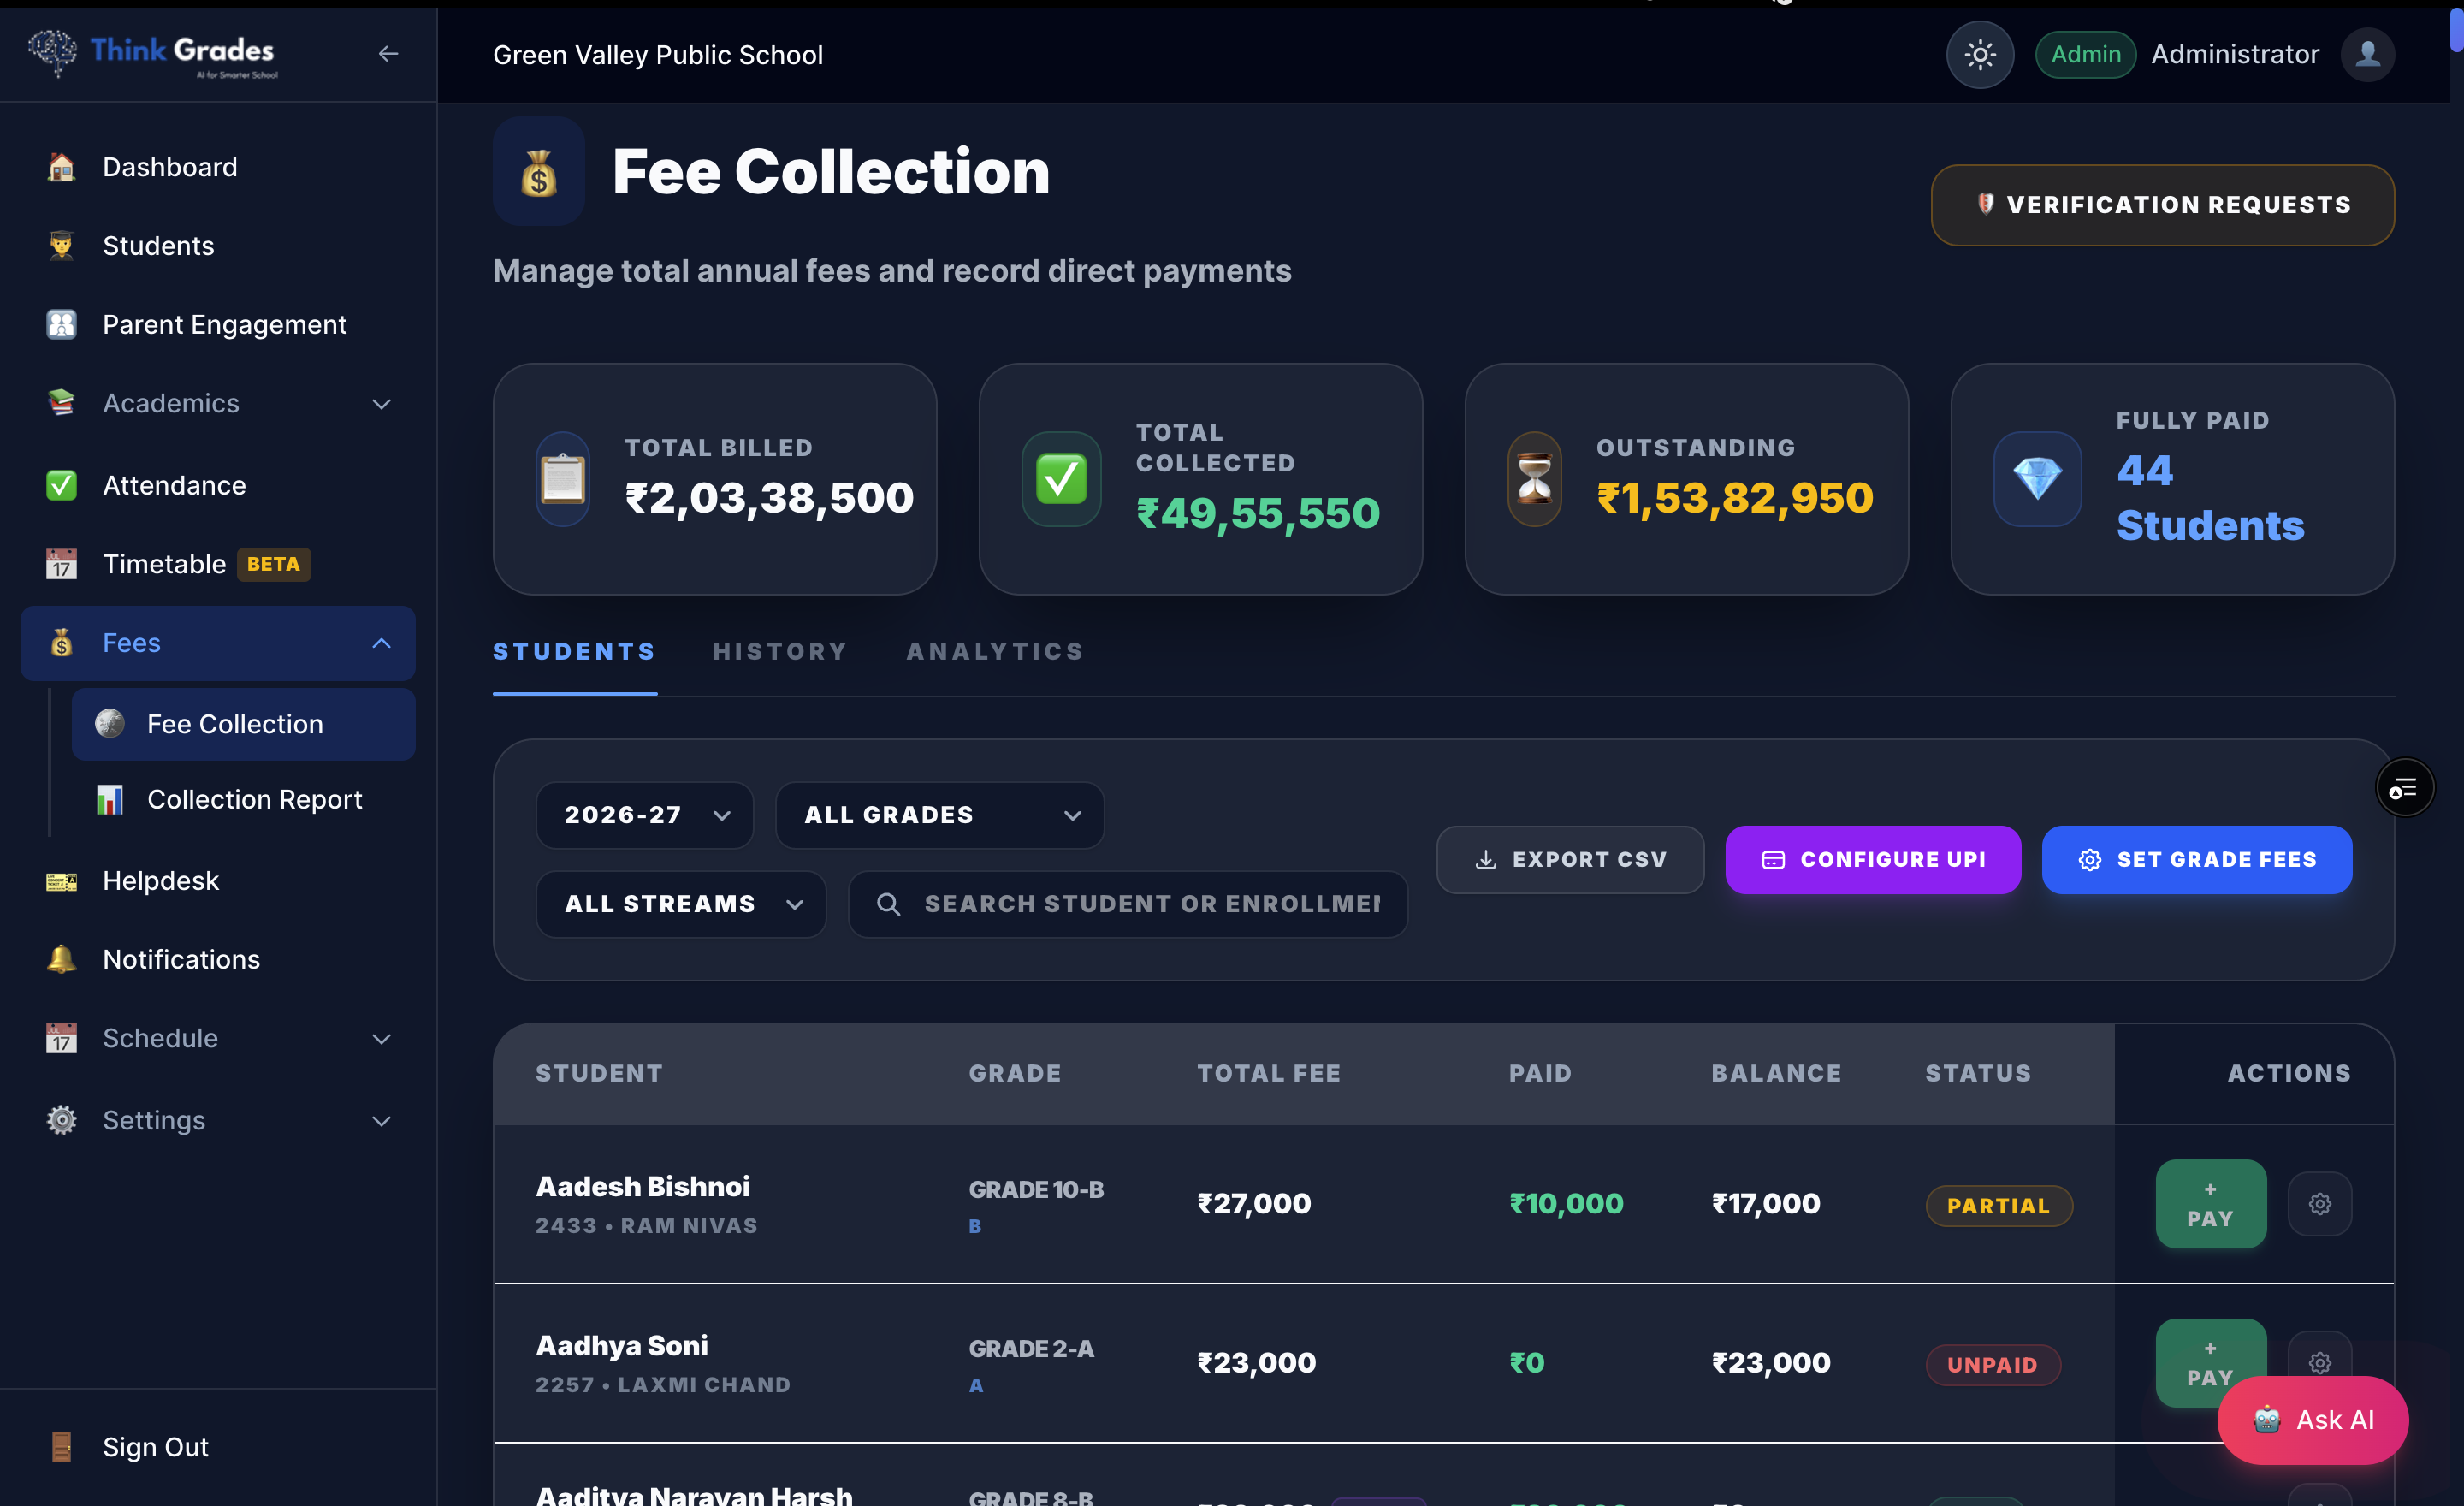Click the Paid column header

[x=1540, y=1073]
